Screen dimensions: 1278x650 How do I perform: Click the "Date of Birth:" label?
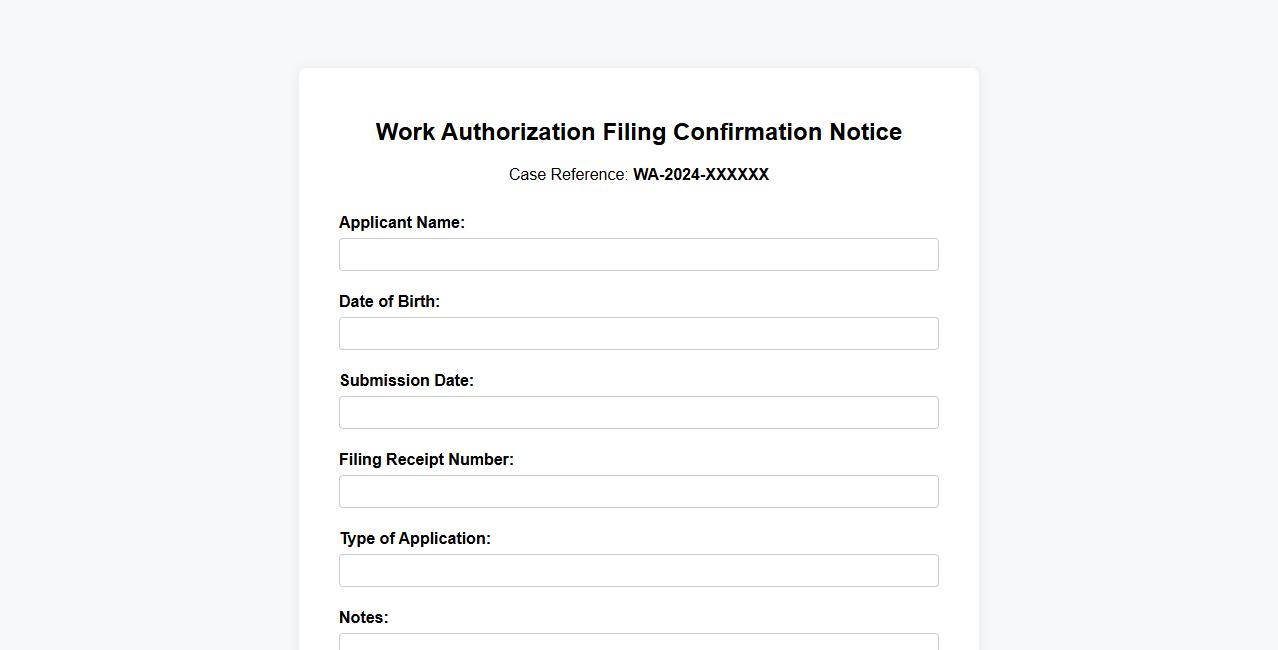(x=389, y=302)
